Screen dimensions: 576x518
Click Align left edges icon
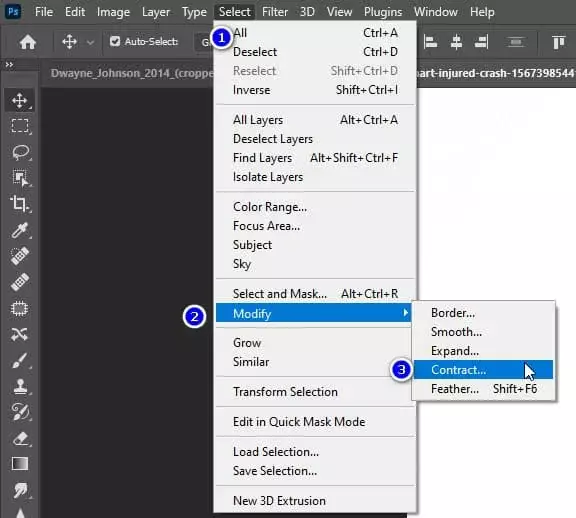click(430, 42)
